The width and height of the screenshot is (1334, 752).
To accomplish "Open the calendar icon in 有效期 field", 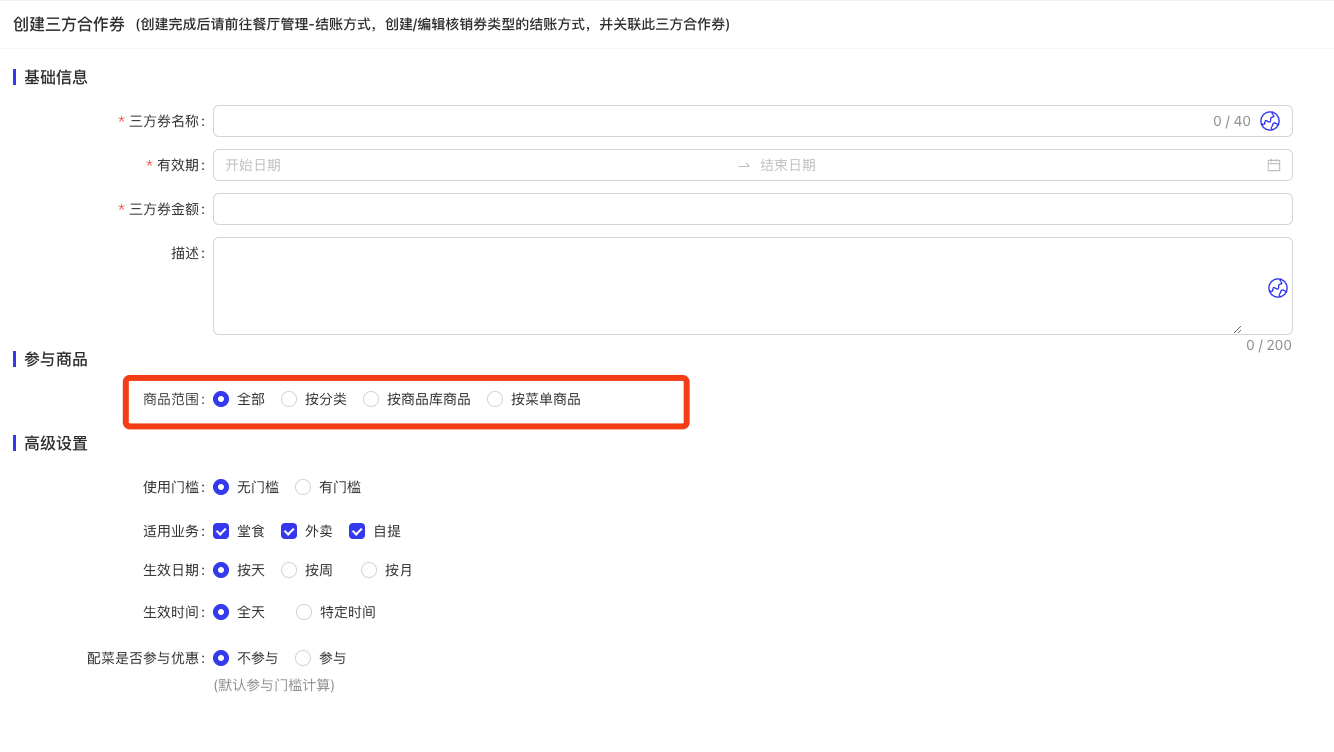I will [1273, 165].
